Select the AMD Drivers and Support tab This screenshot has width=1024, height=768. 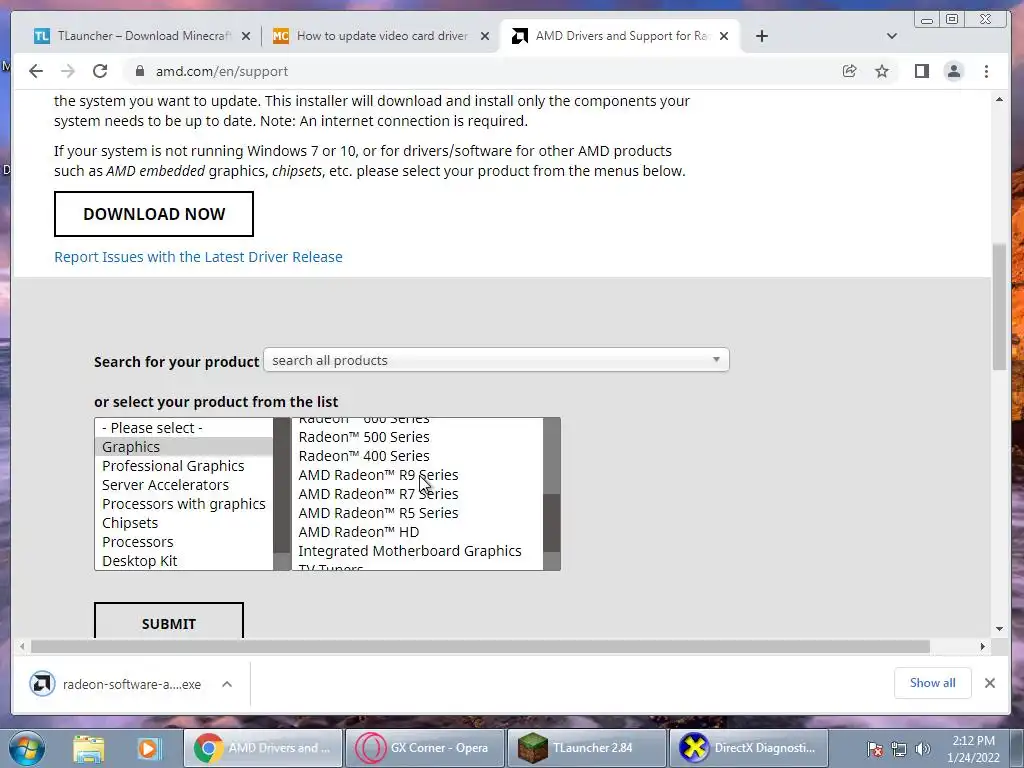point(620,36)
